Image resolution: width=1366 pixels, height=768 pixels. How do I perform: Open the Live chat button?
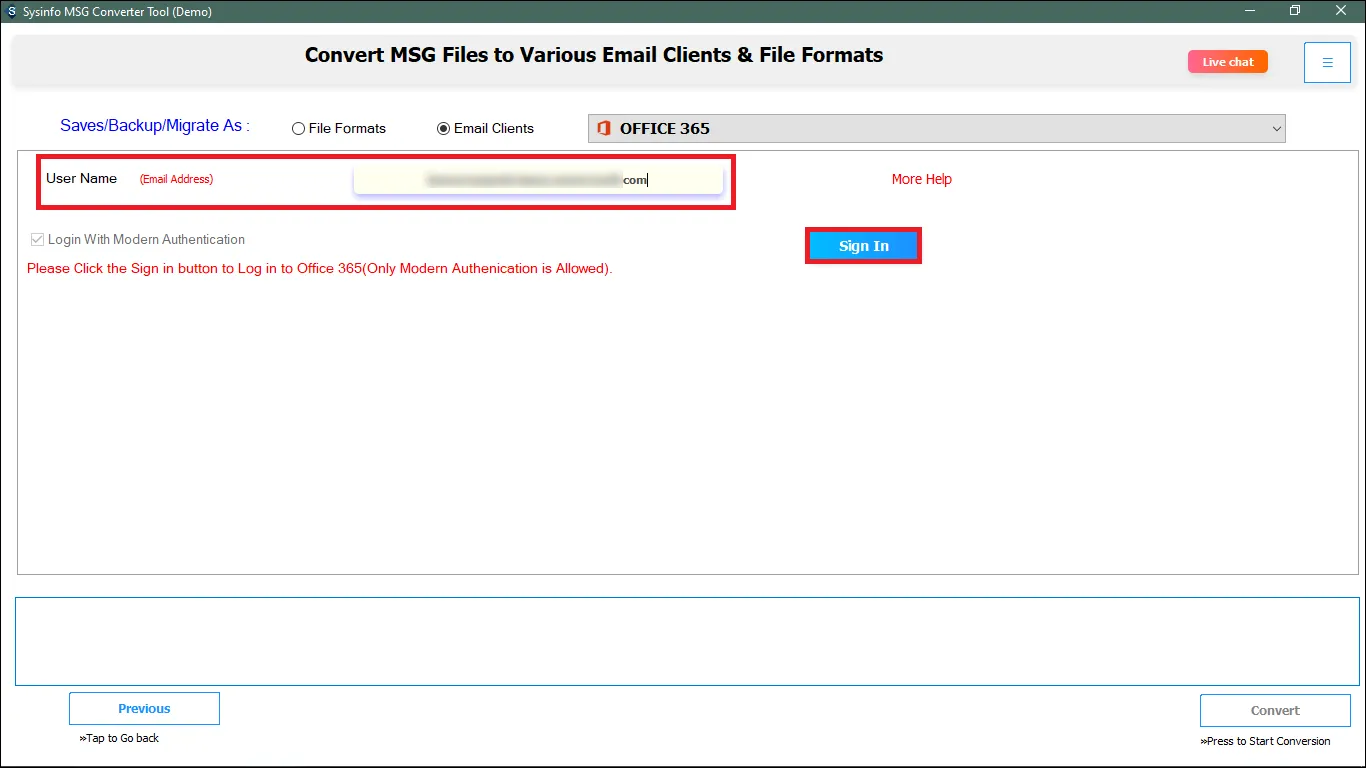pyautogui.click(x=1228, y=62)
